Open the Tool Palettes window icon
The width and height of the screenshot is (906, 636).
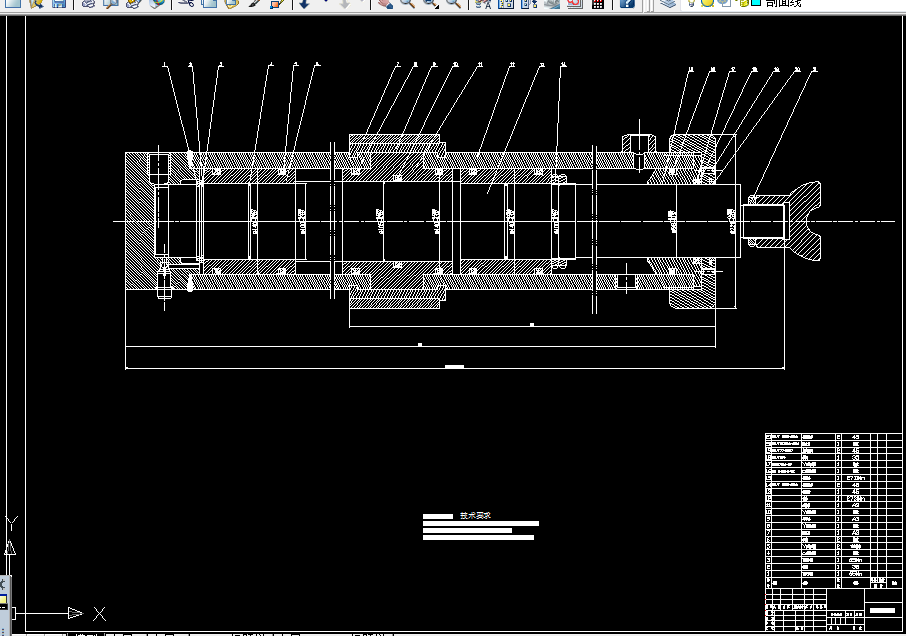pyautogui.click(x=529, y=3)
